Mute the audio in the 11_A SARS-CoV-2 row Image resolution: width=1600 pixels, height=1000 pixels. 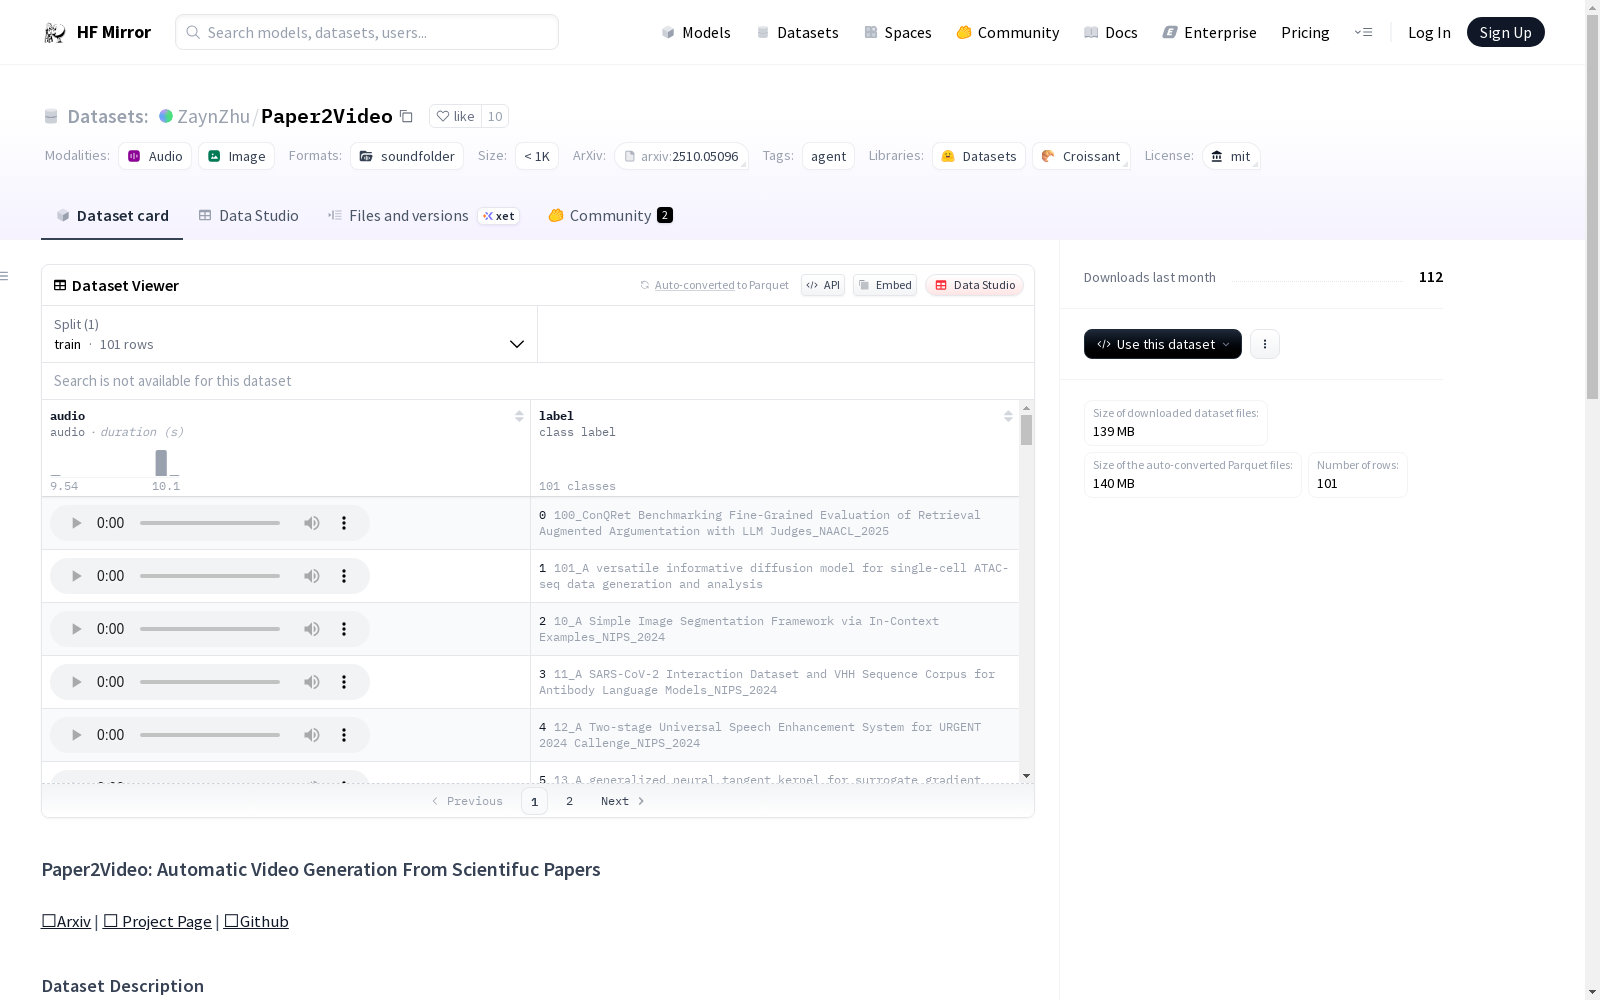(x=312, y=682)
